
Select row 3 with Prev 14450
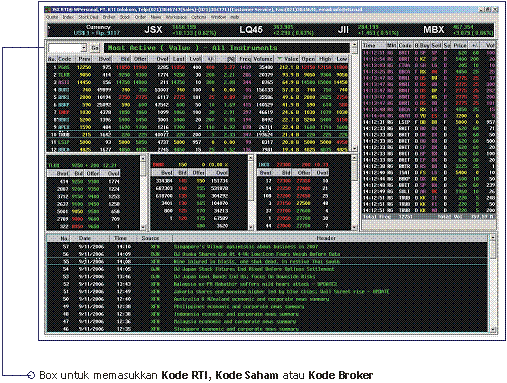point(198,82)
